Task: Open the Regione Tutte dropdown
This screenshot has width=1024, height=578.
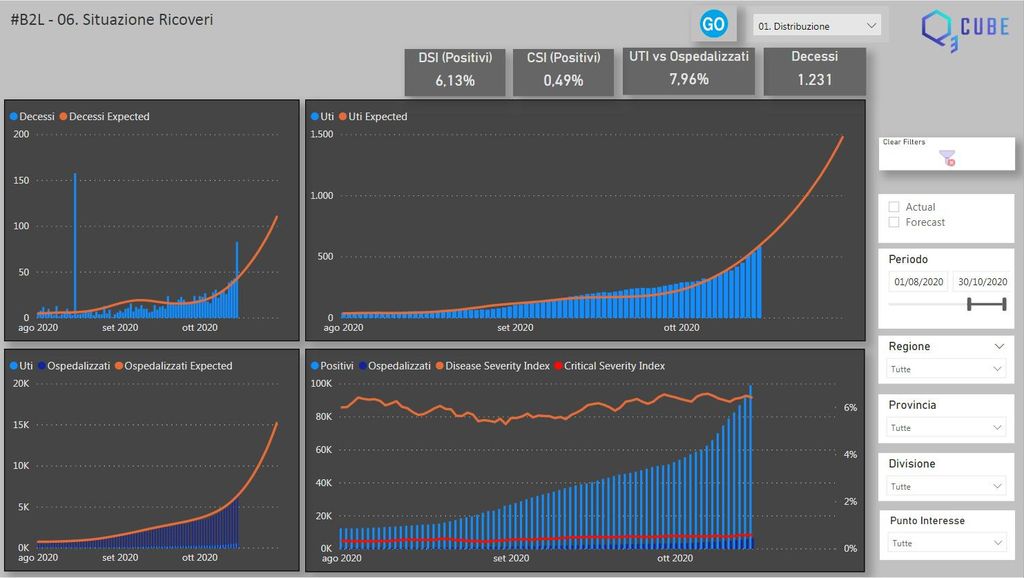Action: (x=946, y=369)
